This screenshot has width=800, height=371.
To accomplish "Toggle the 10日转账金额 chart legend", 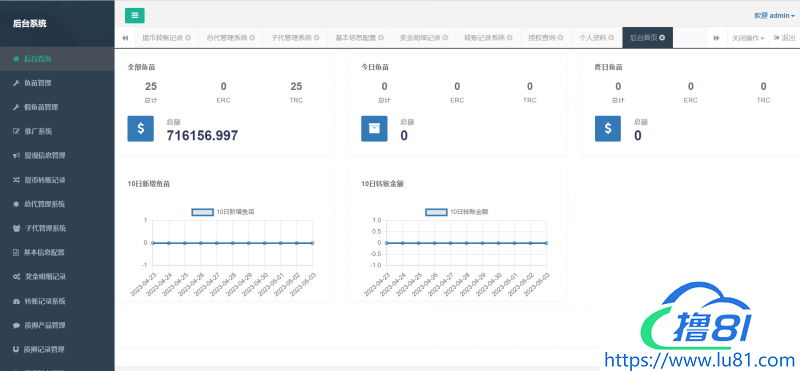I will pos(456,212).
